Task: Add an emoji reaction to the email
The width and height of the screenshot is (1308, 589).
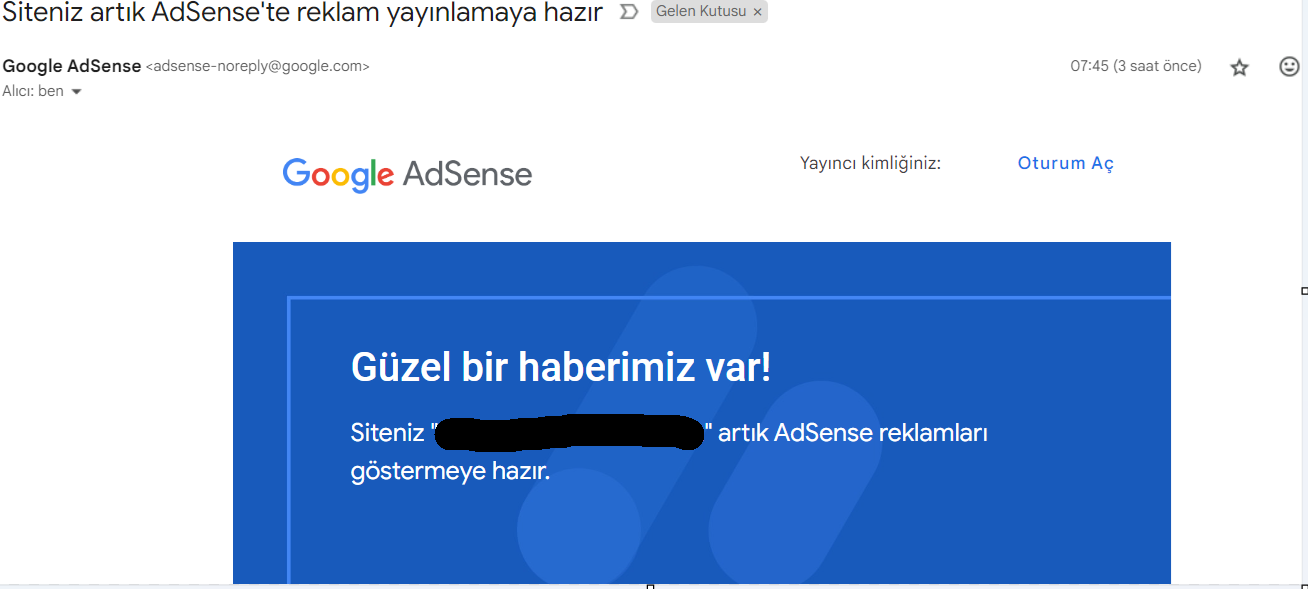Action: coord(1290,67)
